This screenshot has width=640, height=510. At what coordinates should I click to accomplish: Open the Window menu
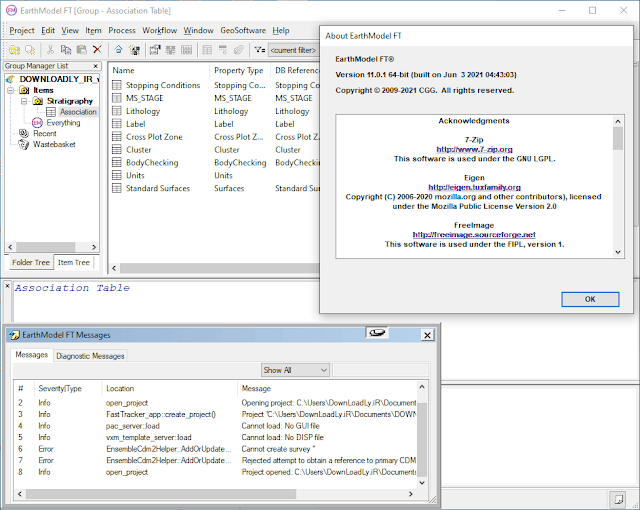[198, 30]
